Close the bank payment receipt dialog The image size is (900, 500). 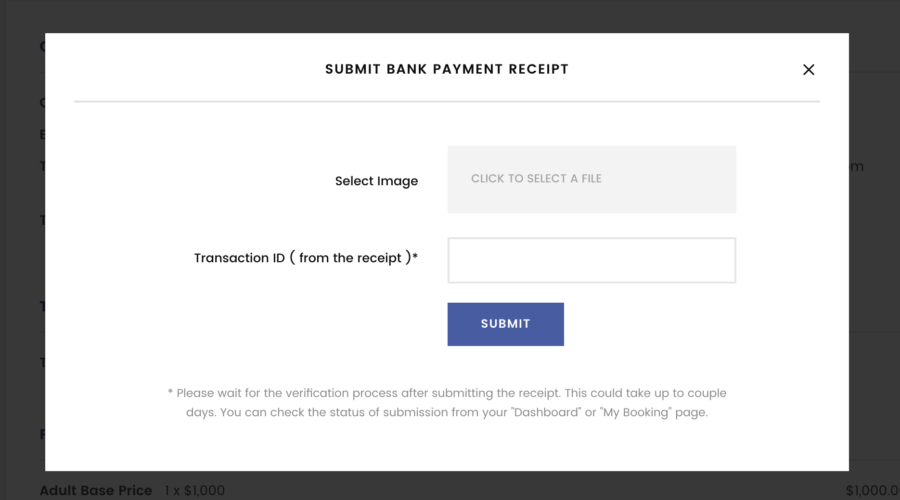pyautogui.click(x=809, y=70)
